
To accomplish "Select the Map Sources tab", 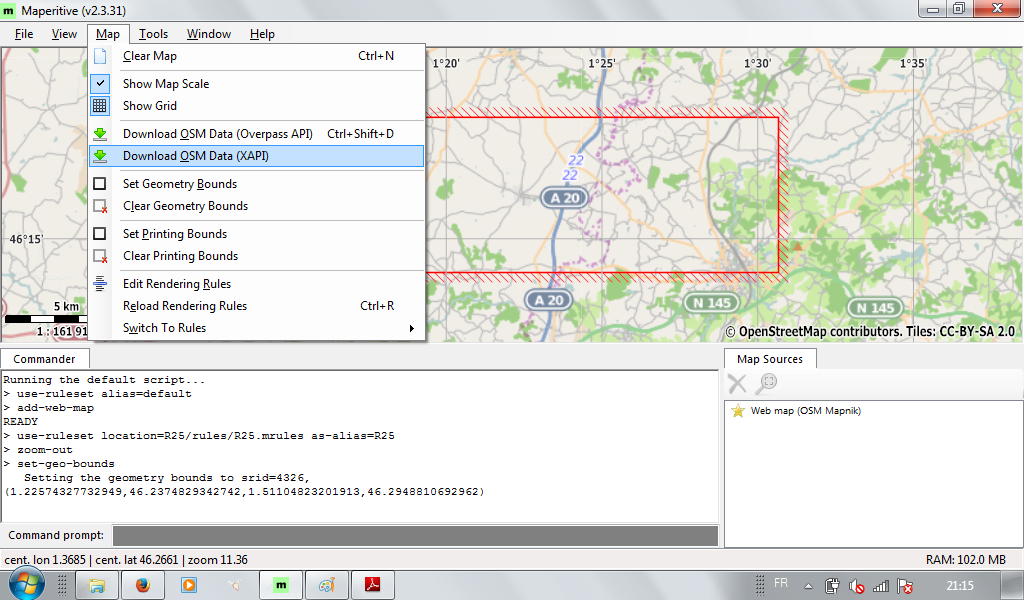I will tap(770, 359).
